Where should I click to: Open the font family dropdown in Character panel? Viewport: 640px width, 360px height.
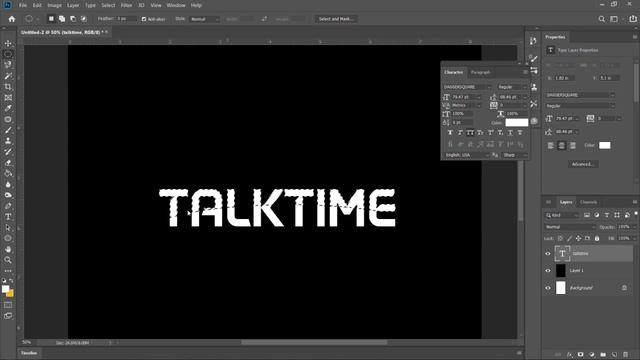click(467, 87)
